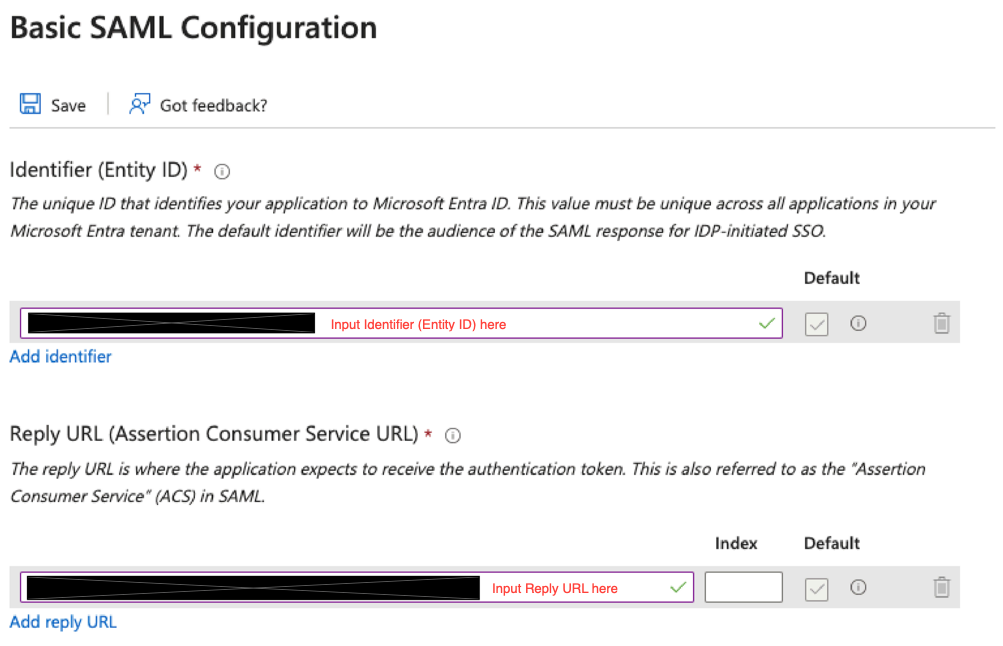1003x646 pixels.
Task: Delete the Reply URL row with trash icon
Action: point(941,587)
